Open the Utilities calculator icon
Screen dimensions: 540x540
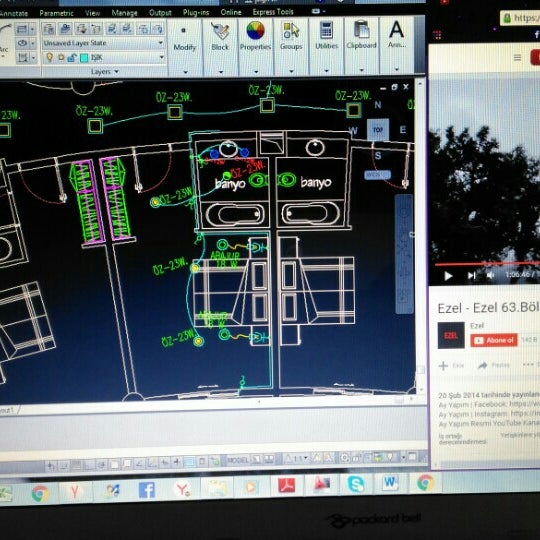pyautogui.click(x=326, y=30)
